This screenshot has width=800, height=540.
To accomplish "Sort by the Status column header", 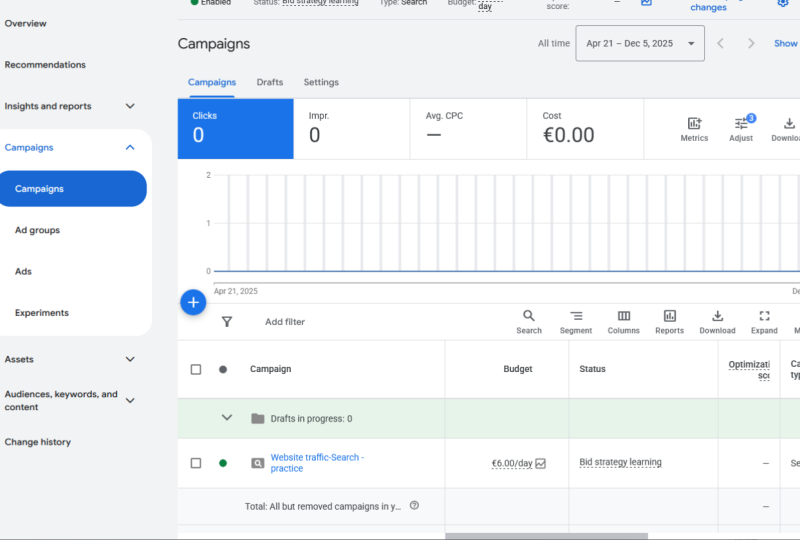I will pyautogui.click(x=592, y=369).
